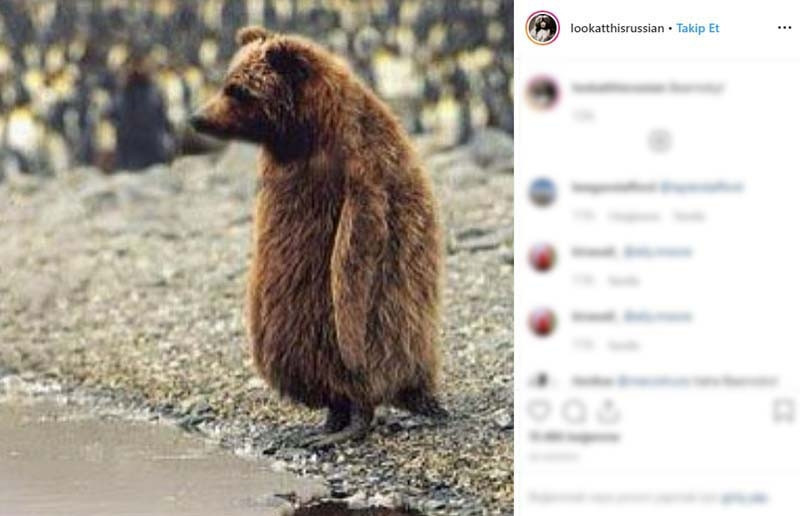800x516 pixels.
Task: Click the brown bear cub photo
Action: tap(257, 258)
